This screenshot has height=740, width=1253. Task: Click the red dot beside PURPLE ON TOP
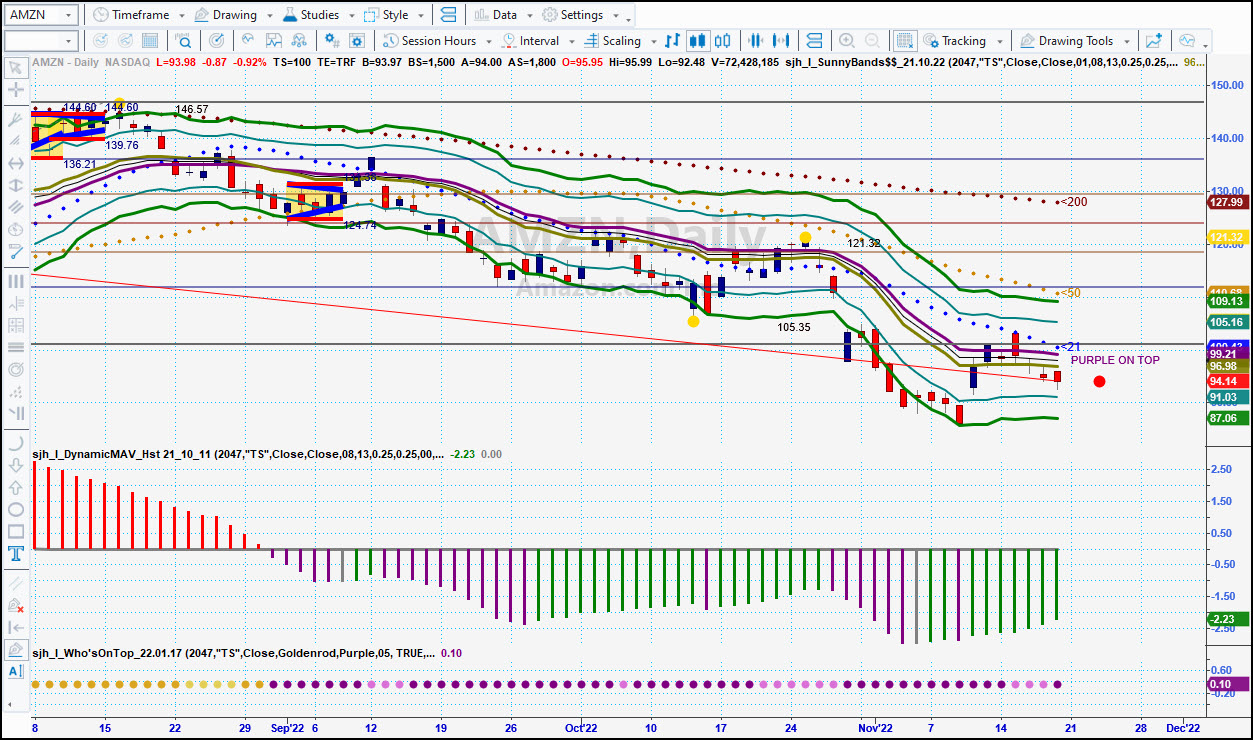(1099, 381)
